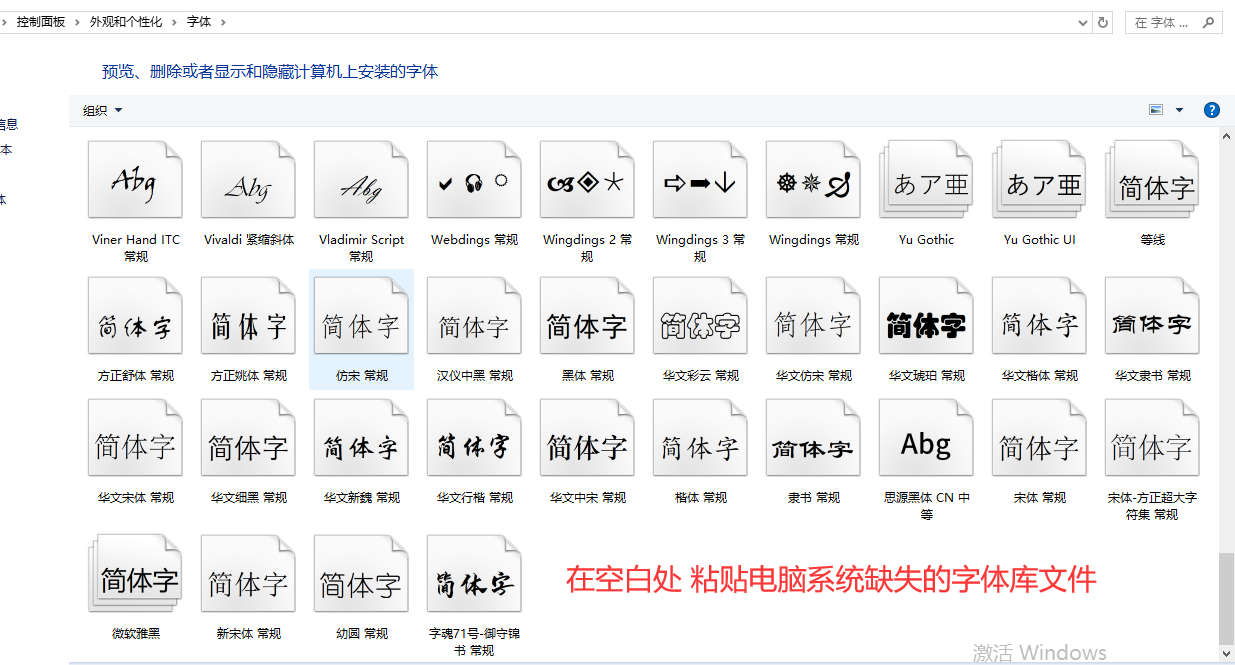Select the 华文琥珀 font icon

(x=927, y=316)
